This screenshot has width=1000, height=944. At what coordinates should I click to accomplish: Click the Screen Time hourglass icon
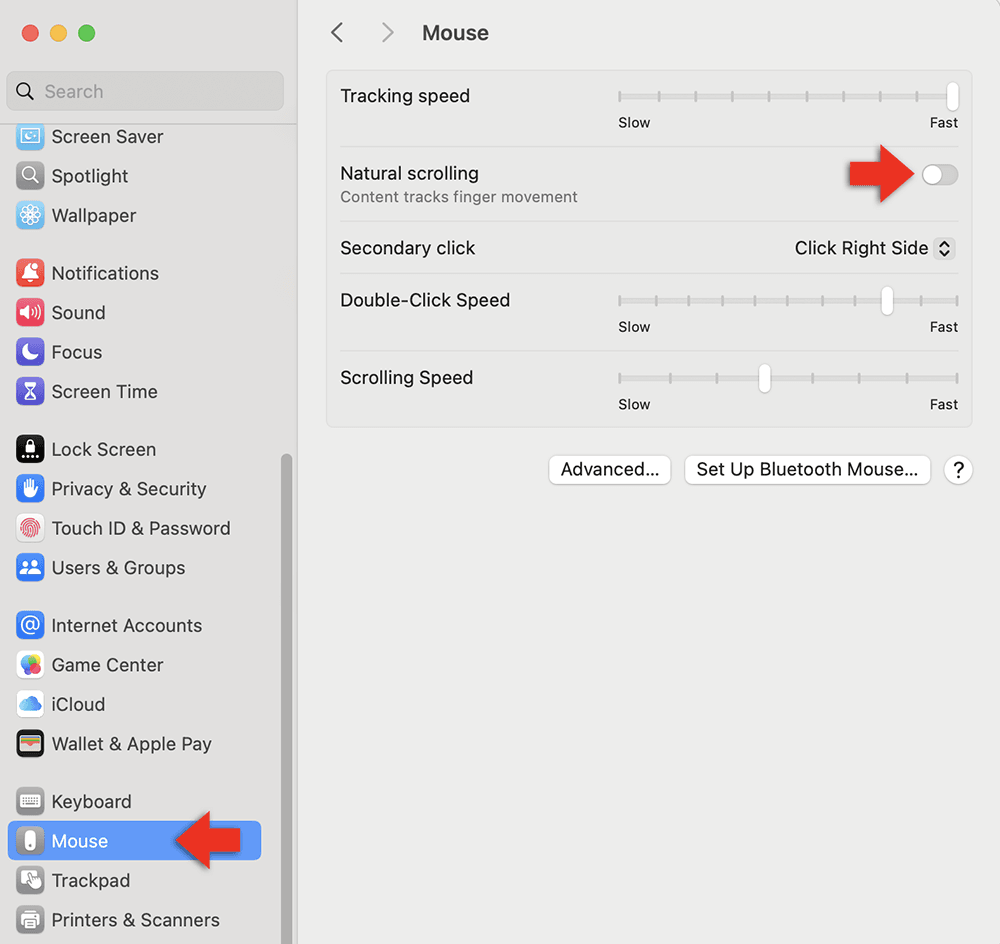(x=30, y=392)
